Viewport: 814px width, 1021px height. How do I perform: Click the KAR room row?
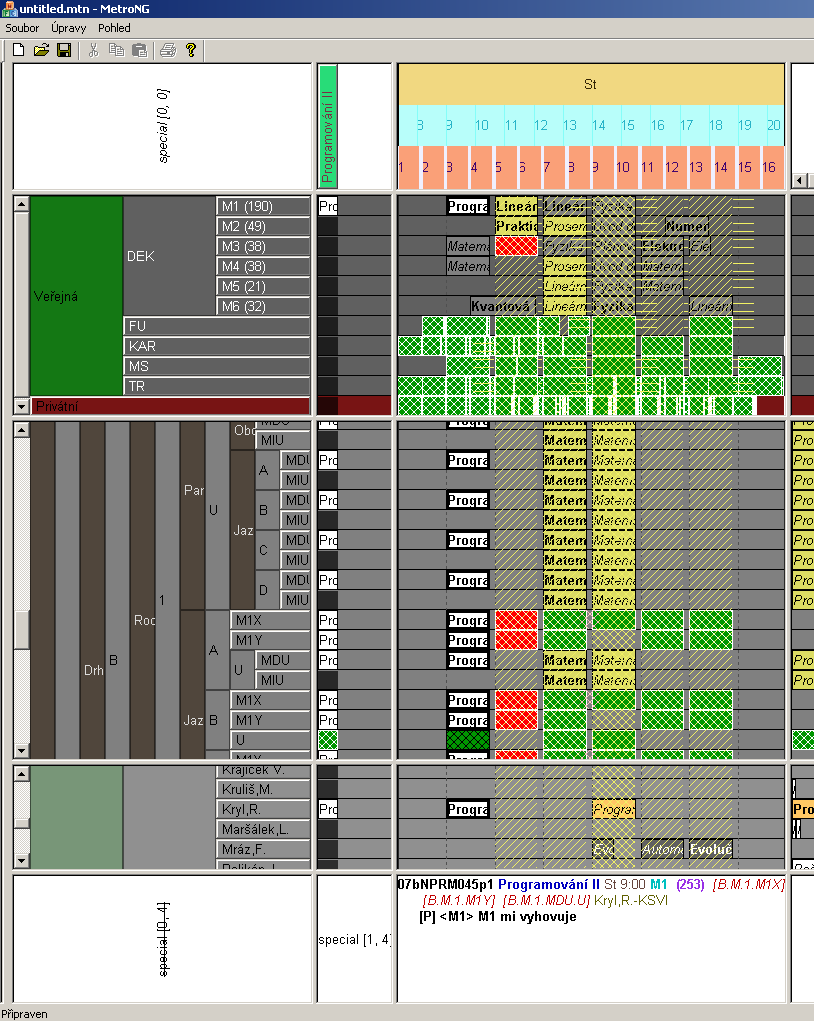(215, 346)
